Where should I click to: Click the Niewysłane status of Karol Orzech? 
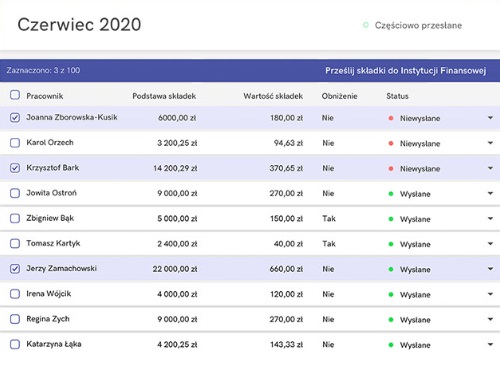(420, 144)
